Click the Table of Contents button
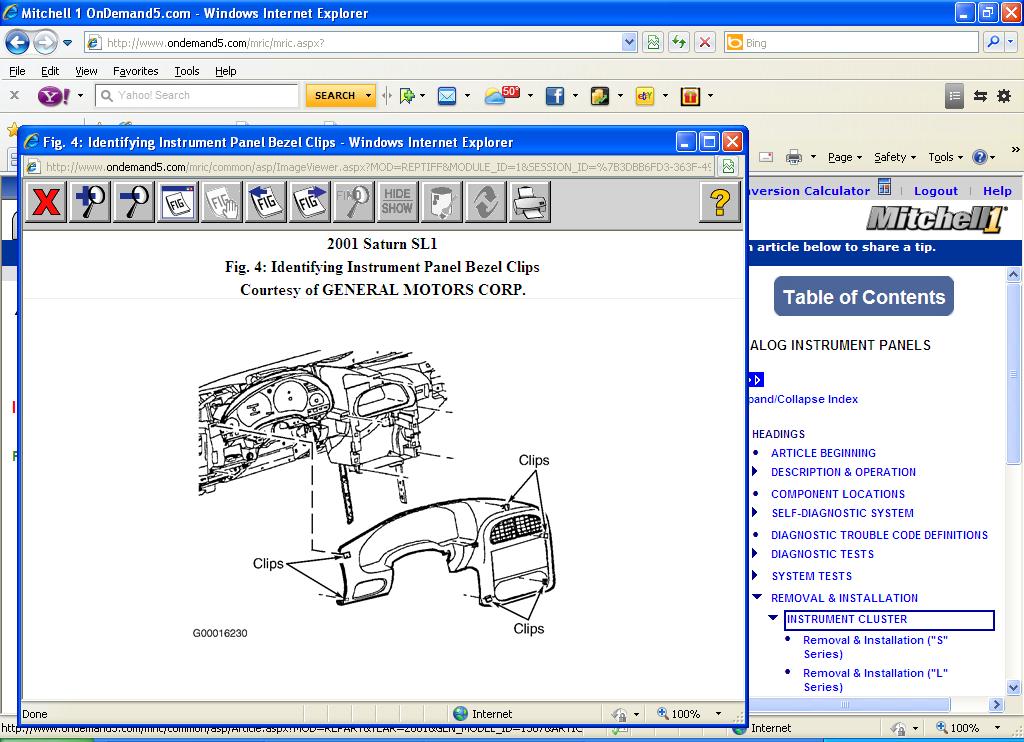This screenshot has width=1024, height=742. 863,297
